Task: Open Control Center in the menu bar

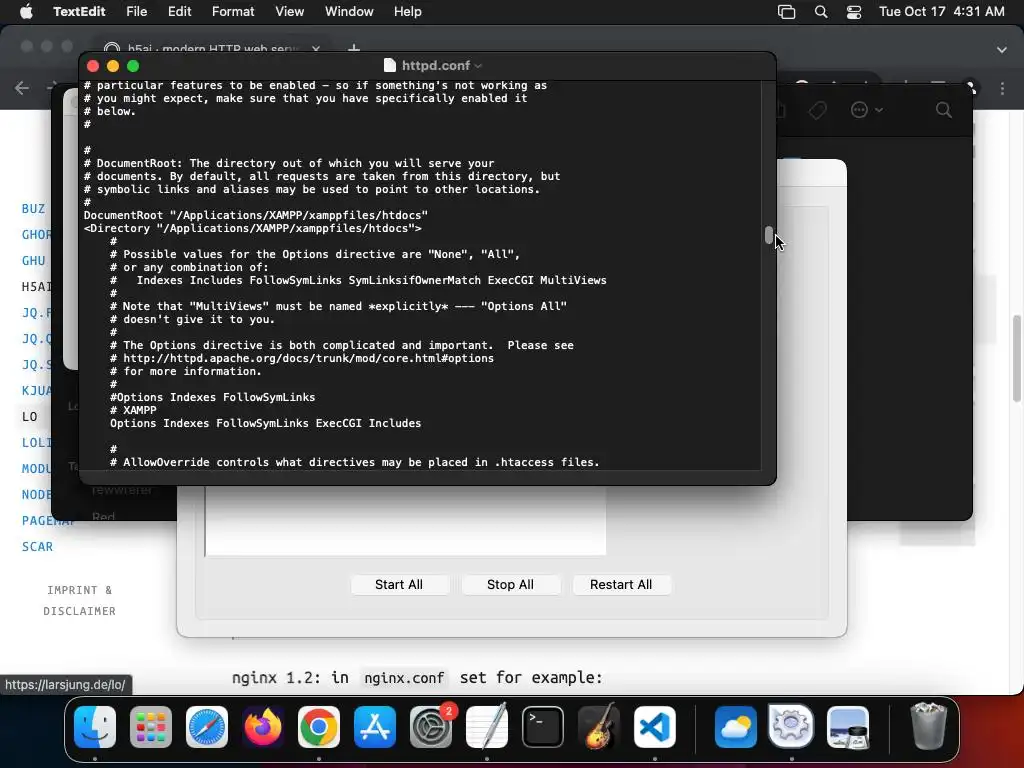Action: click(854, 12)
